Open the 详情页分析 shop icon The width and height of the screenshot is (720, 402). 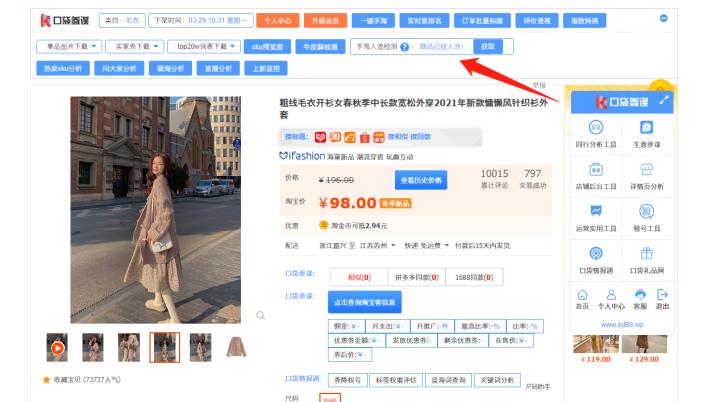pyautogui.click(x=646, y=170)
